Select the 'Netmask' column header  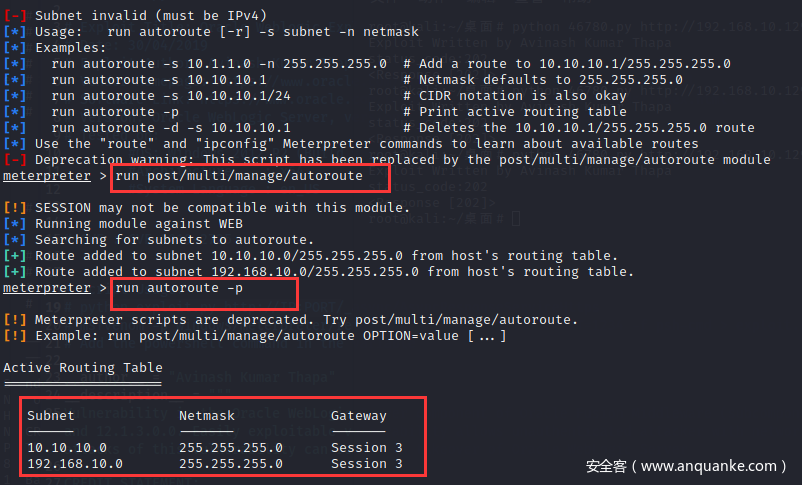(x=207, y=415)
